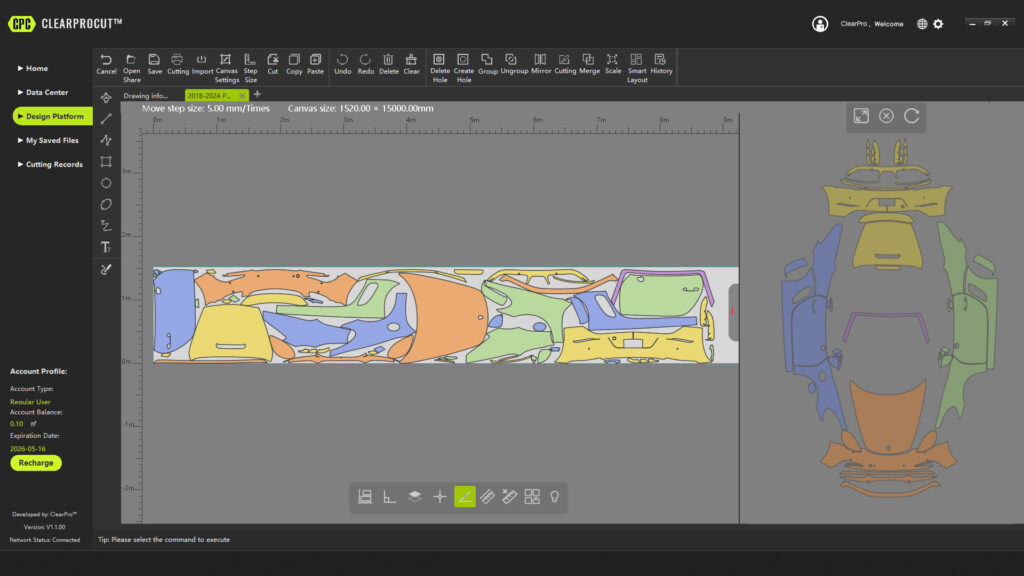Toggle the ruler measure icon

coord(487,496)
